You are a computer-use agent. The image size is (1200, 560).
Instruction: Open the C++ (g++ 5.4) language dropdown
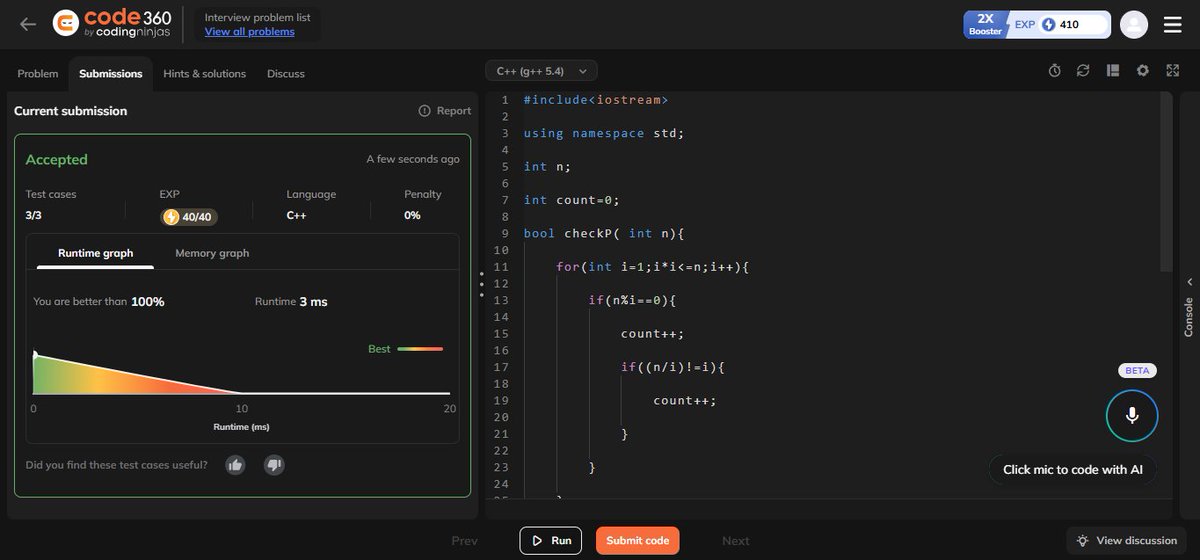coord(541,70)
